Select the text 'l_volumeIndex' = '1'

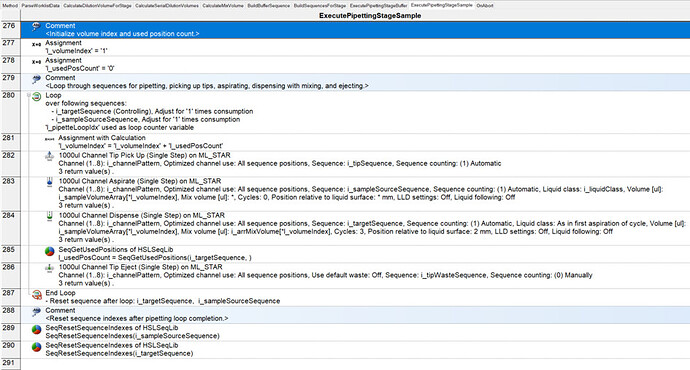[76, 51]
